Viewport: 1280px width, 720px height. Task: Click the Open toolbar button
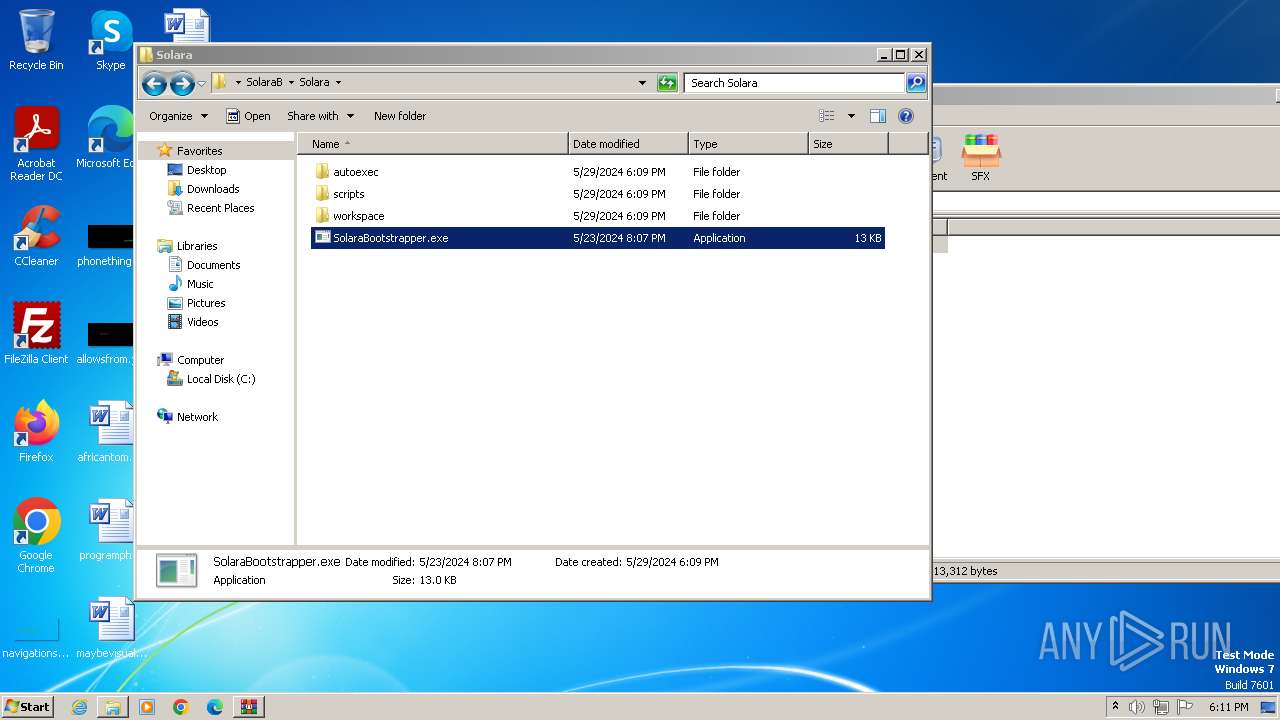[x=248, y=116]
